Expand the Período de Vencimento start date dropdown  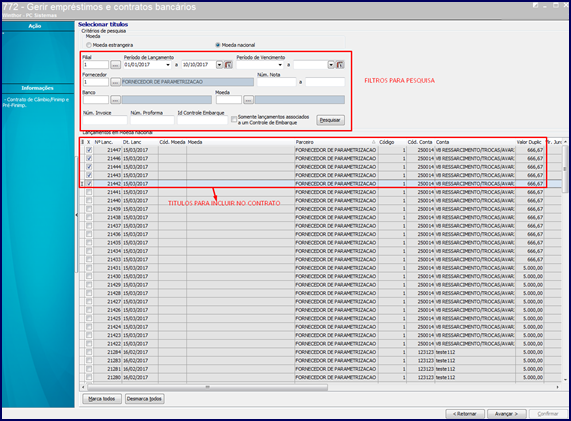point(280,65)
